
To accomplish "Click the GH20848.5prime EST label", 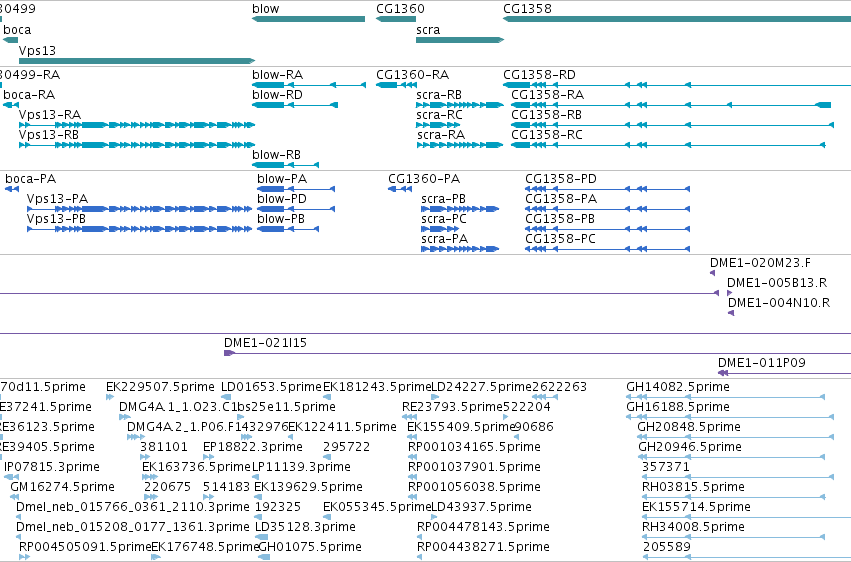I will [x=689, y=427].
